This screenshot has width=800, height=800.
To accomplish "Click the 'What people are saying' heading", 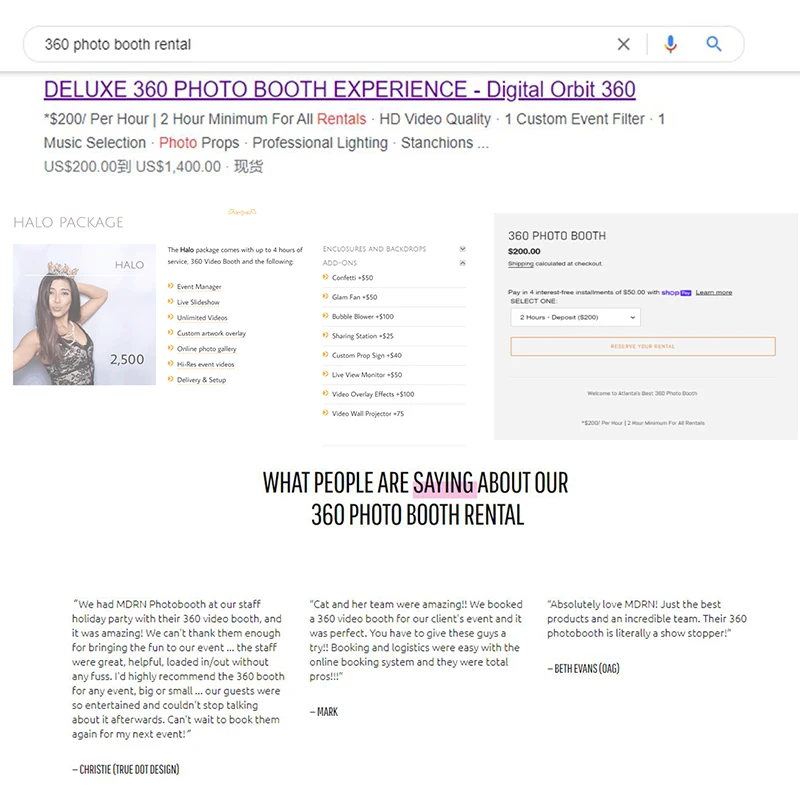I will (415, 498).
